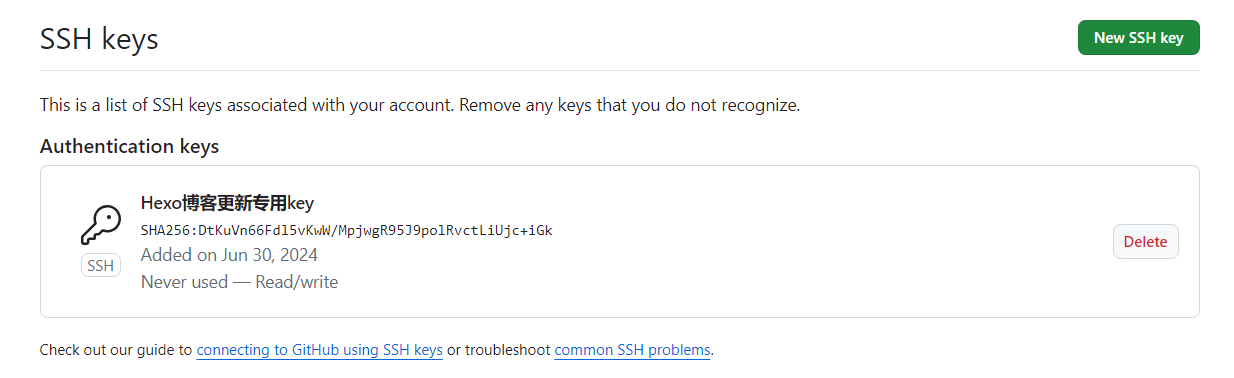Click the Never used status text
The width and height of the screenshot is (1234, 378).
click(184, 282)
